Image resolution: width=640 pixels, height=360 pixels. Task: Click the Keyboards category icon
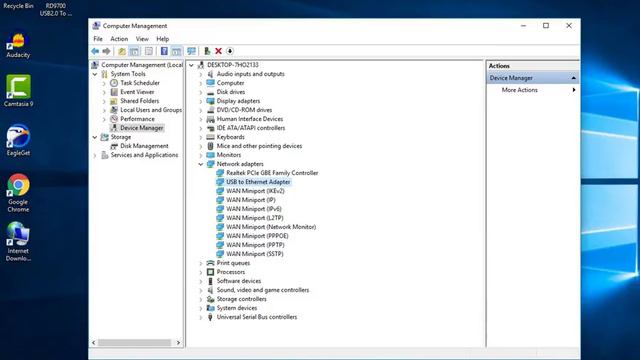click(210, 137)
